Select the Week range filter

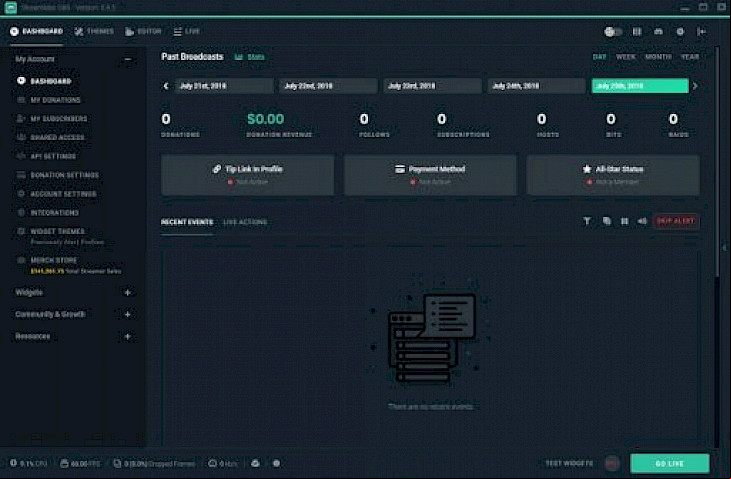[x=626, y=57]
